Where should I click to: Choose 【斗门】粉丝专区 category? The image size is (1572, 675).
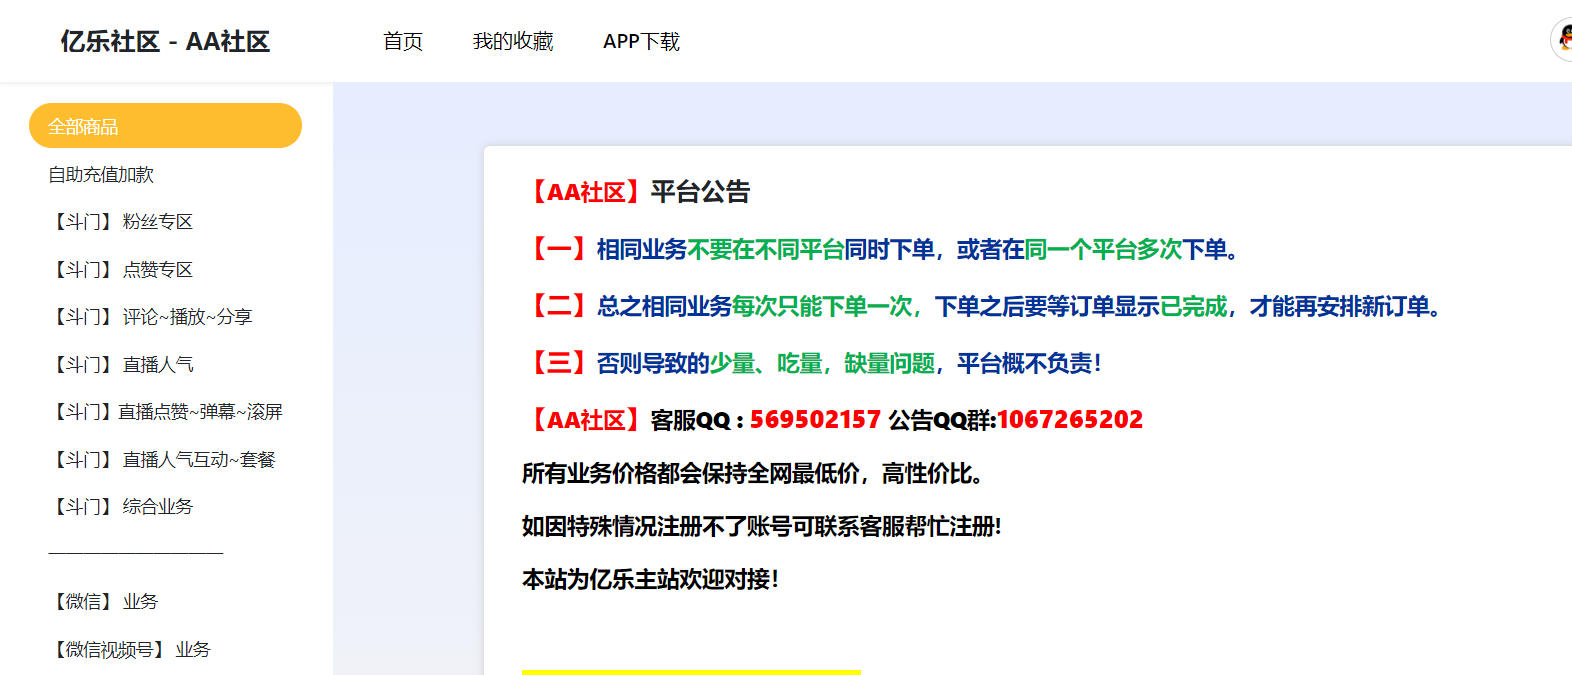[120, 222]
